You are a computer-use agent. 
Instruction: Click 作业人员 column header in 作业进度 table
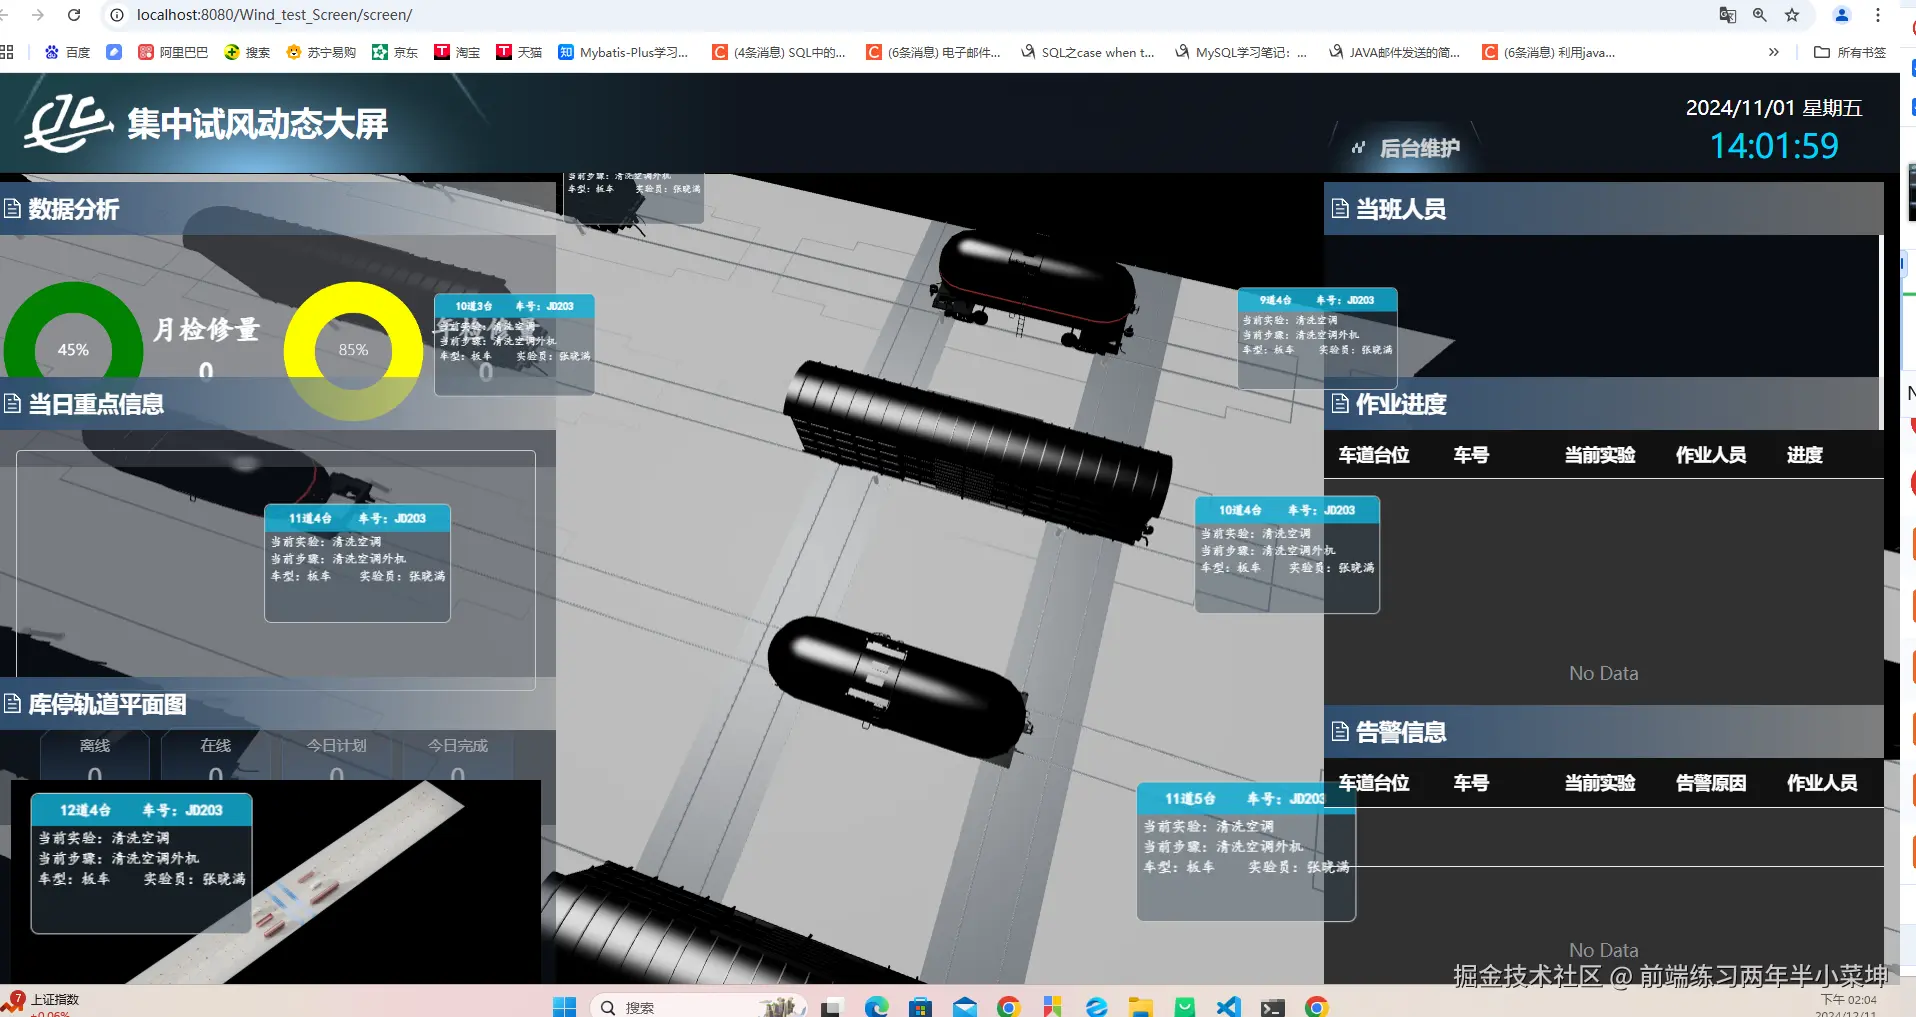click(1711, 455)
